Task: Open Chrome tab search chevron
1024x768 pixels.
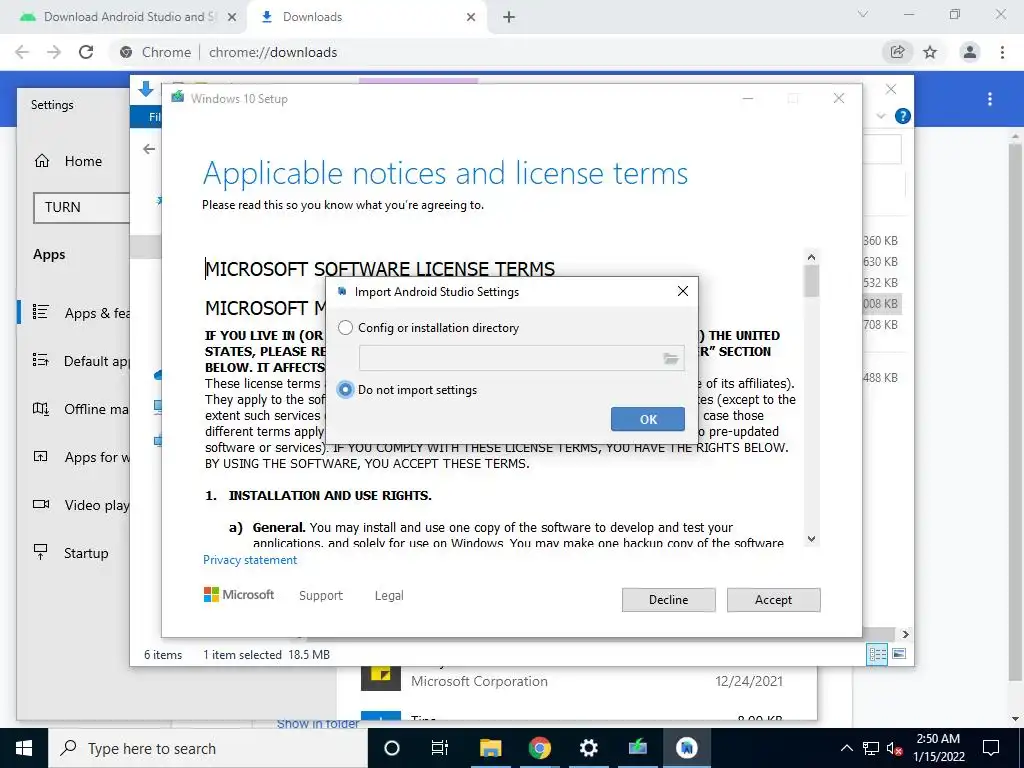Action: [863, 14]
